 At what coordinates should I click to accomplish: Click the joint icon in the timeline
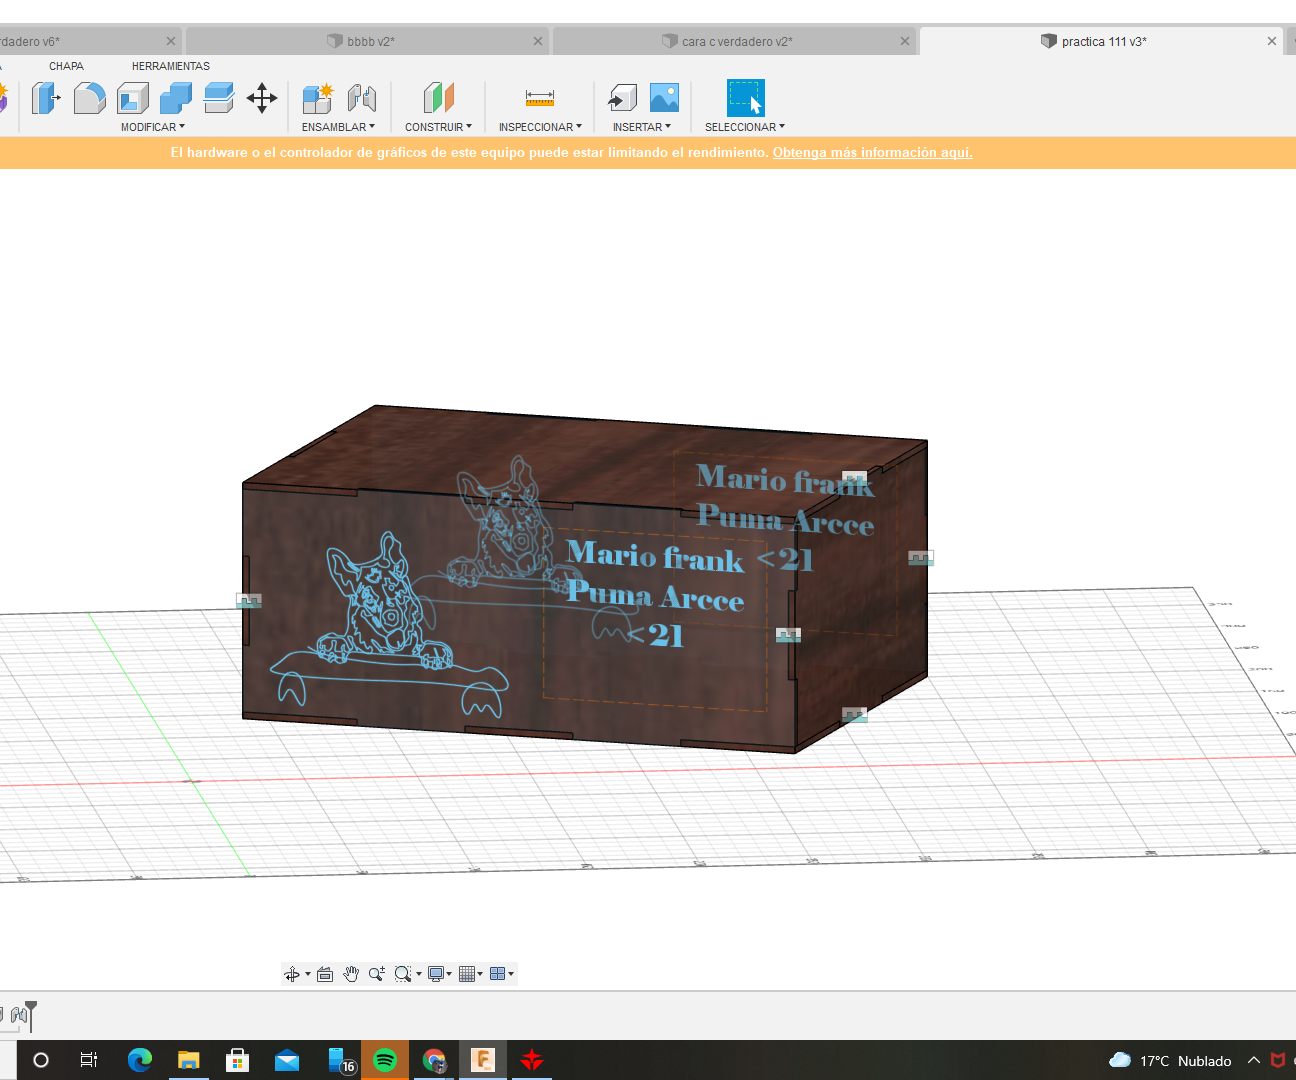pos(19,1015)
